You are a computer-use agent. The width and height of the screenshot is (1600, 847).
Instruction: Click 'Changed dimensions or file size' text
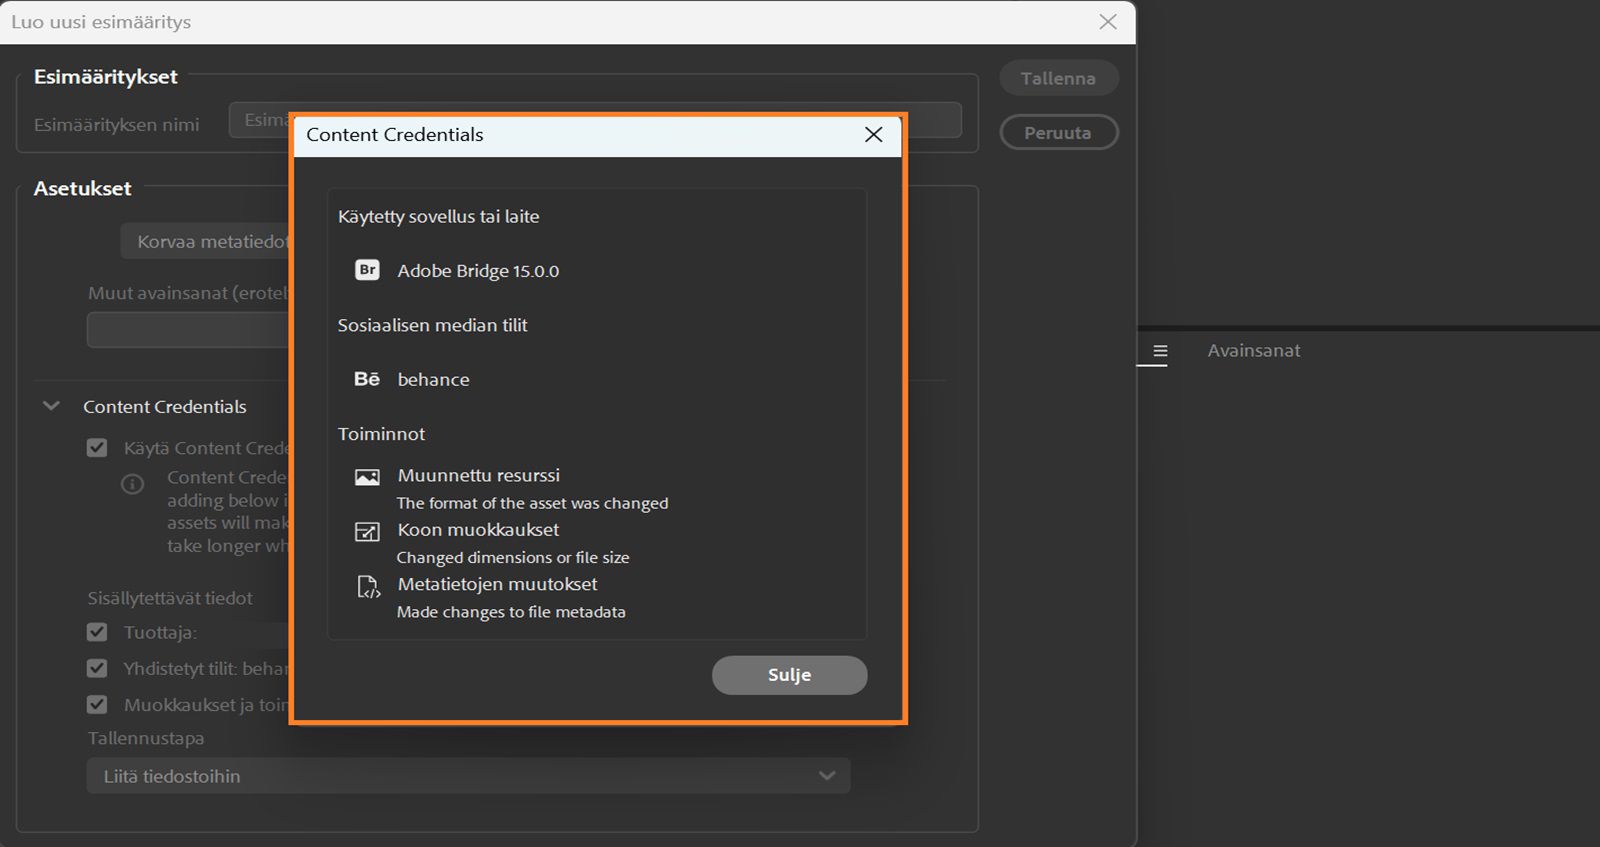point(513,558)
